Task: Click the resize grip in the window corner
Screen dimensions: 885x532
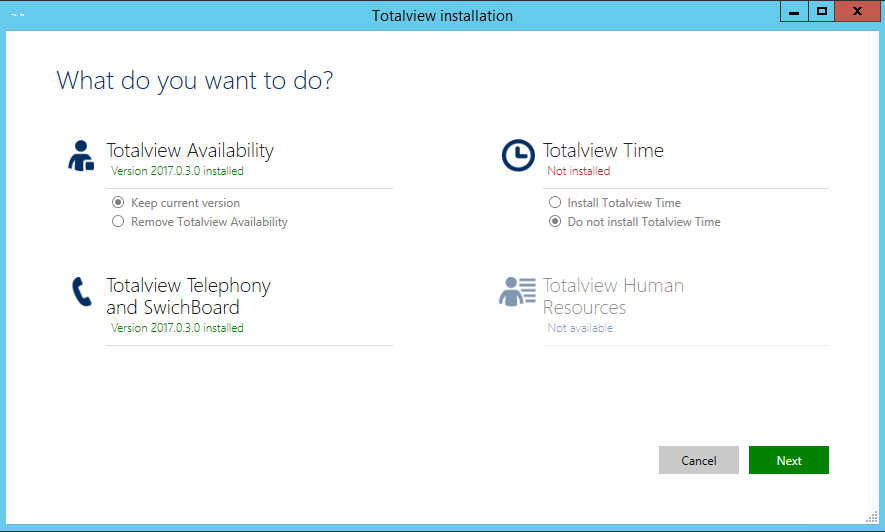Action: 872,517
